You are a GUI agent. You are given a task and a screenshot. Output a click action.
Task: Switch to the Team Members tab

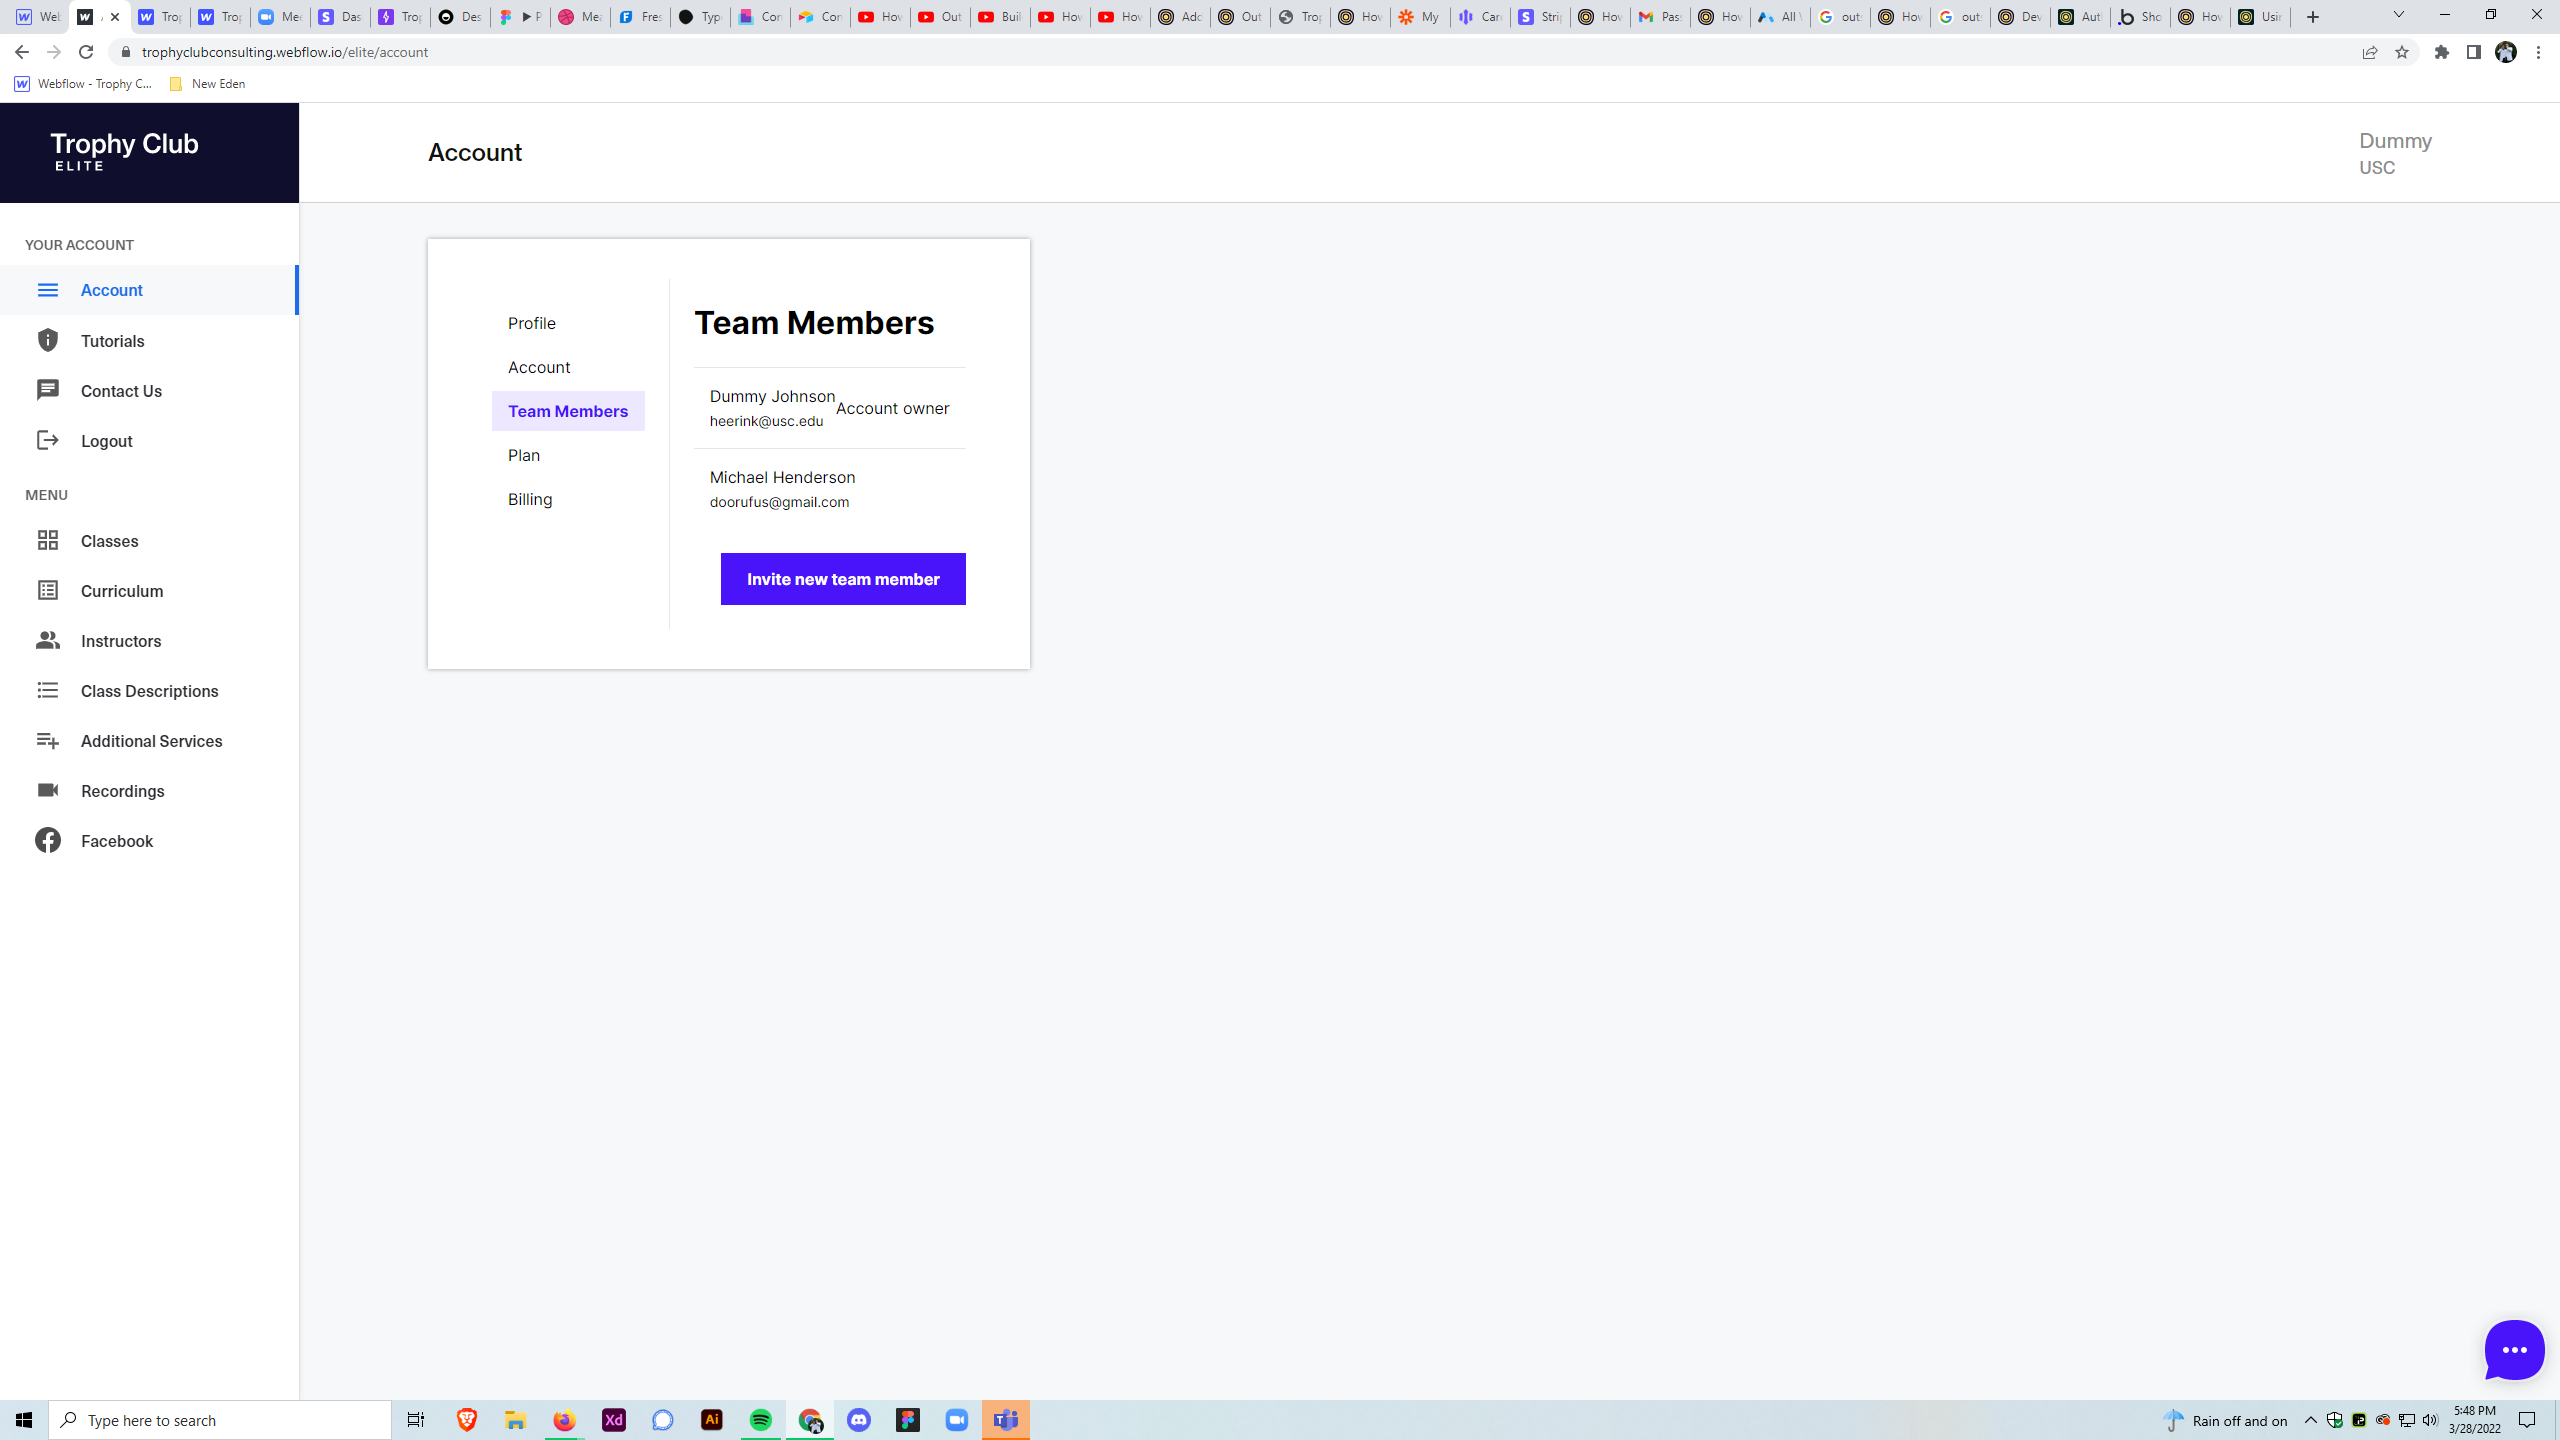tap(567, 411)
